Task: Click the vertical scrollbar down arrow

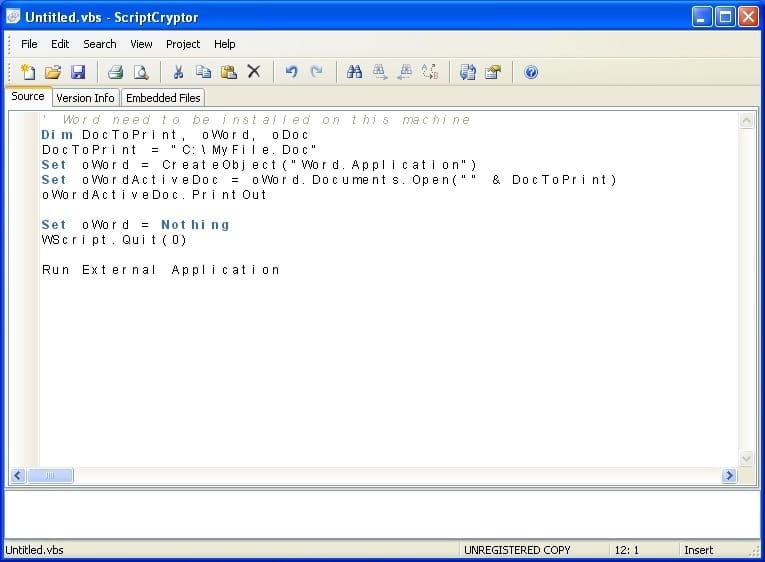Action: (x=746, y=459)
